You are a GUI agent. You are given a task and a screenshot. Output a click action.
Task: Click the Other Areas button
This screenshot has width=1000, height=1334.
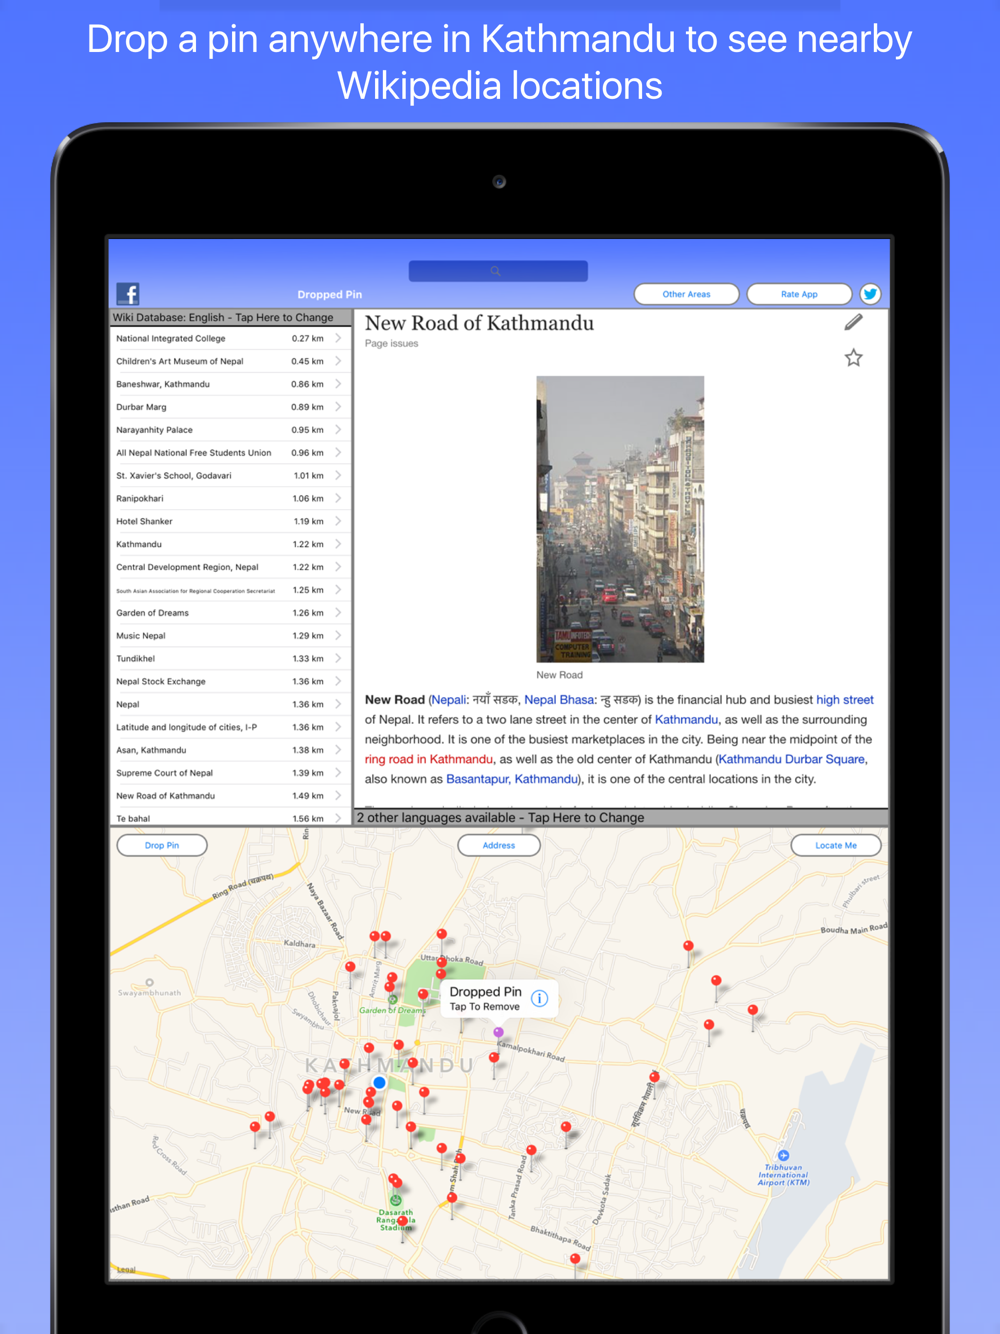tap(687, 294)
